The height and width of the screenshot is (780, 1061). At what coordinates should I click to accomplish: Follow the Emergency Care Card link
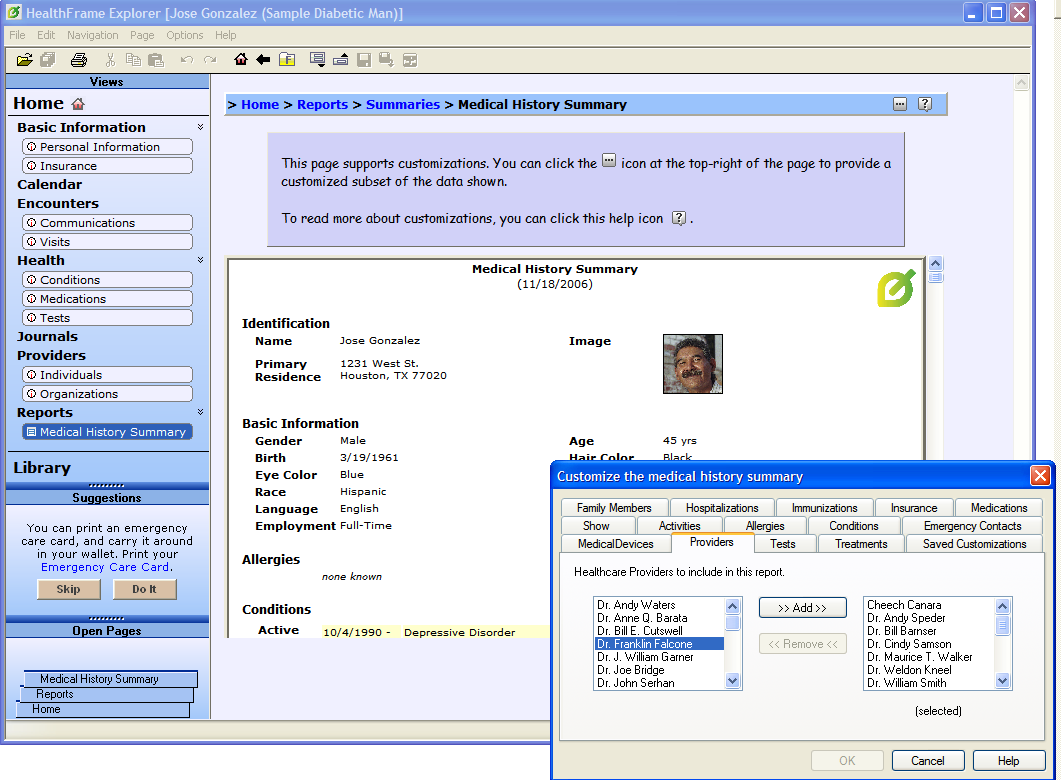pyautogui.click(x=105, y=567)
